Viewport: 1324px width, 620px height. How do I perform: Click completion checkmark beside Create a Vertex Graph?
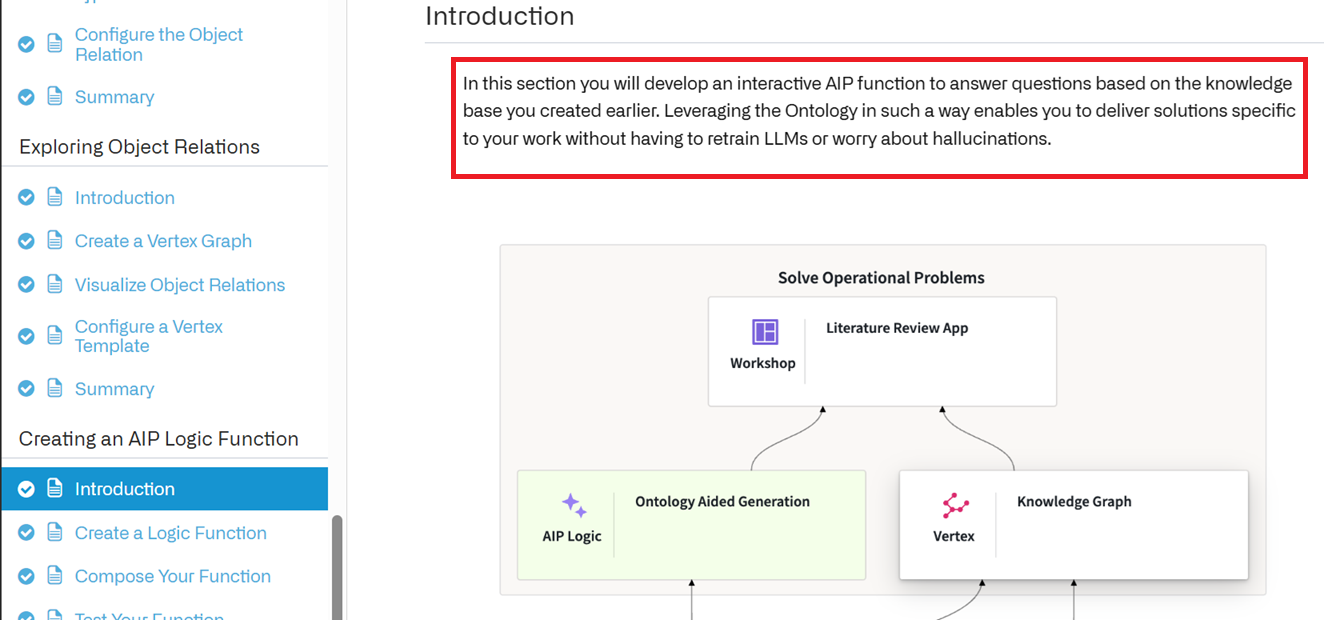tap(27, 241)
